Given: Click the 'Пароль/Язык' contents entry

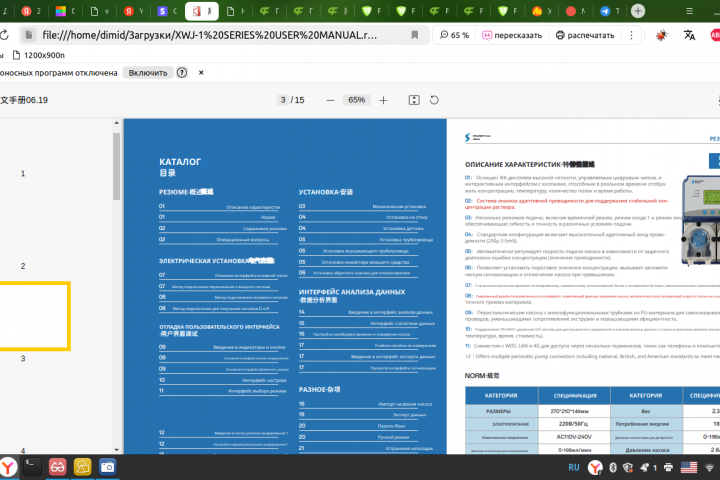Looking at the screenshot, I should [x=391, y=426].
